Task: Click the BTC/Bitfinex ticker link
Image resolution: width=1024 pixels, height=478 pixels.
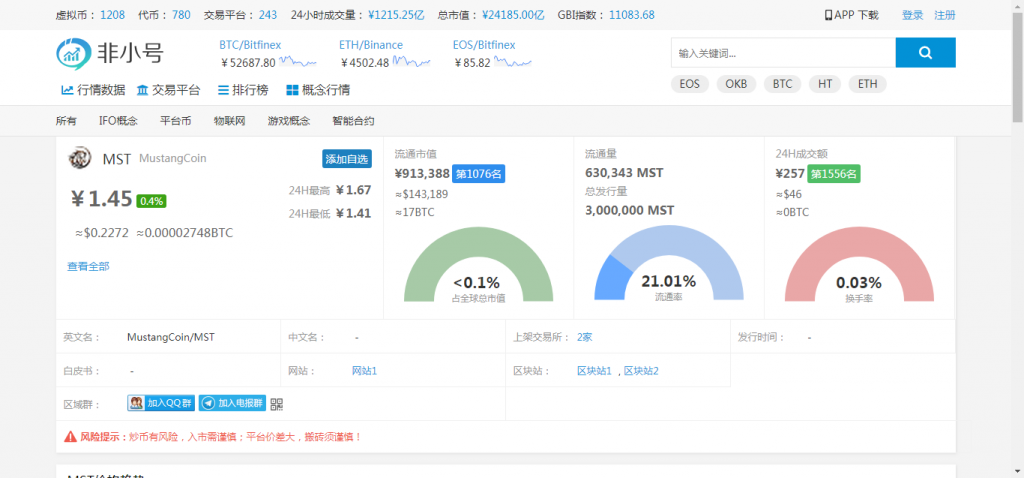Action: (250, 45)
